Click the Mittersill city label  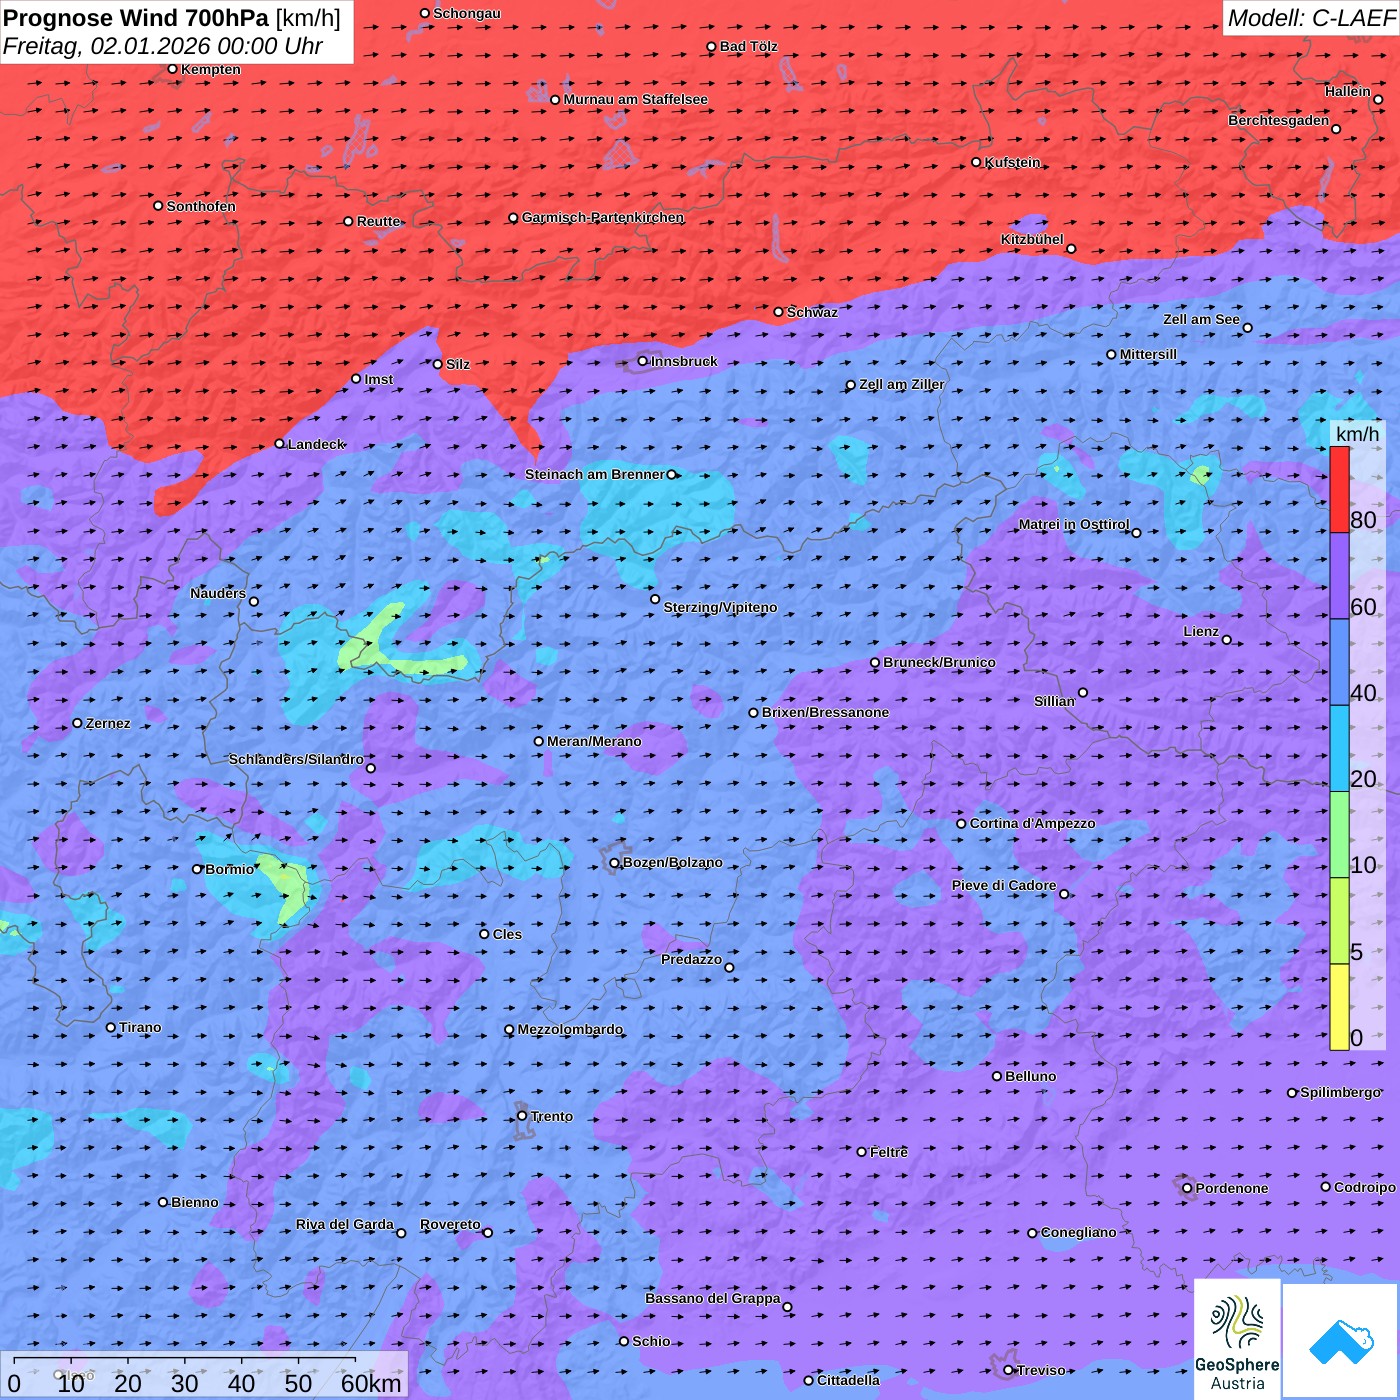(1148, 354)
